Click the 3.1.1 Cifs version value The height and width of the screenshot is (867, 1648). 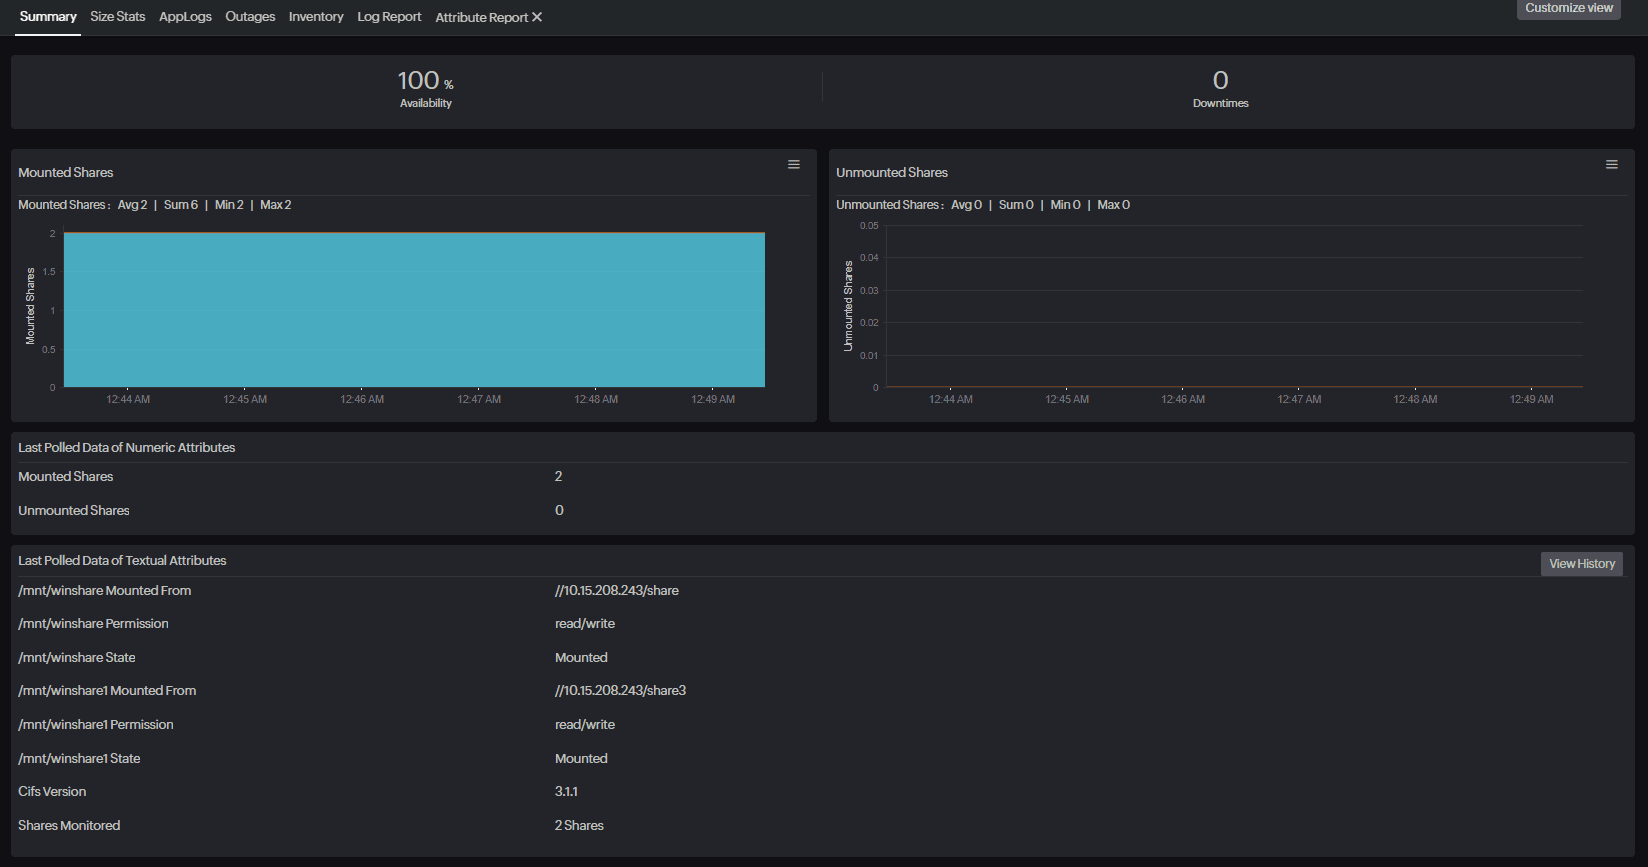point(566,792)
